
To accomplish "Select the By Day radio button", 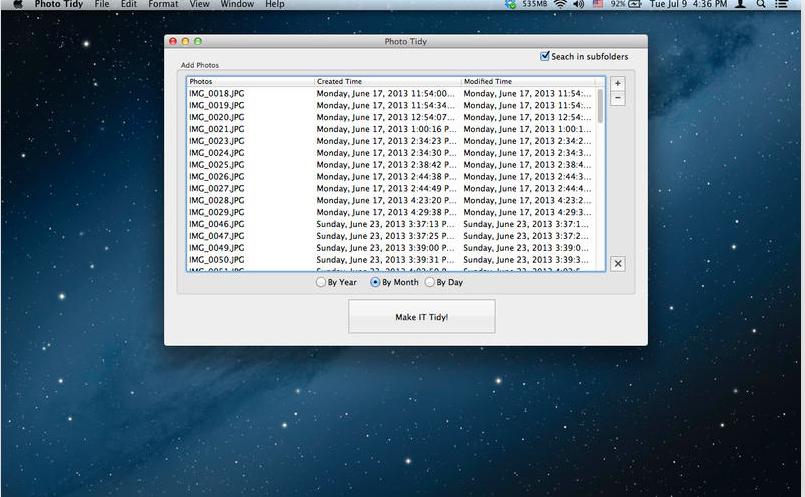I will tap(430, 282).
